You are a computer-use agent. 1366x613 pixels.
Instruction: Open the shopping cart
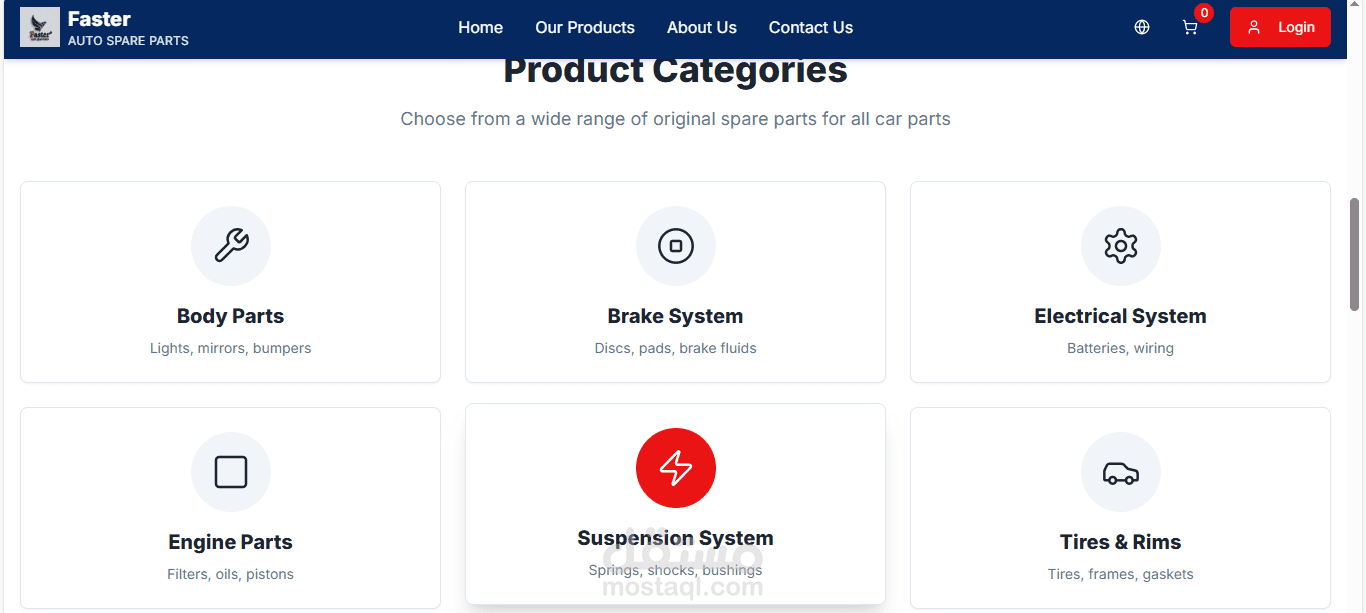[x=1190, y=27]
